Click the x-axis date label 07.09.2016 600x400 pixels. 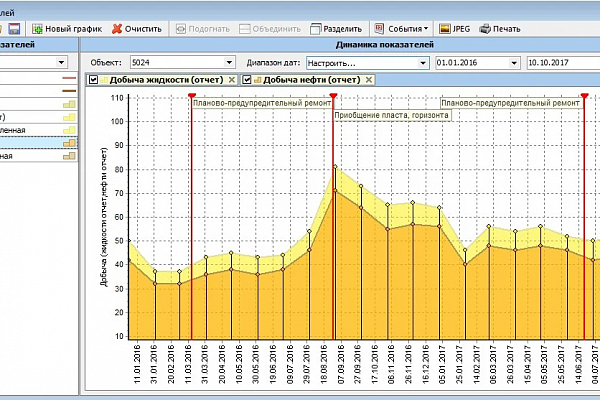[x=341, y=364]
